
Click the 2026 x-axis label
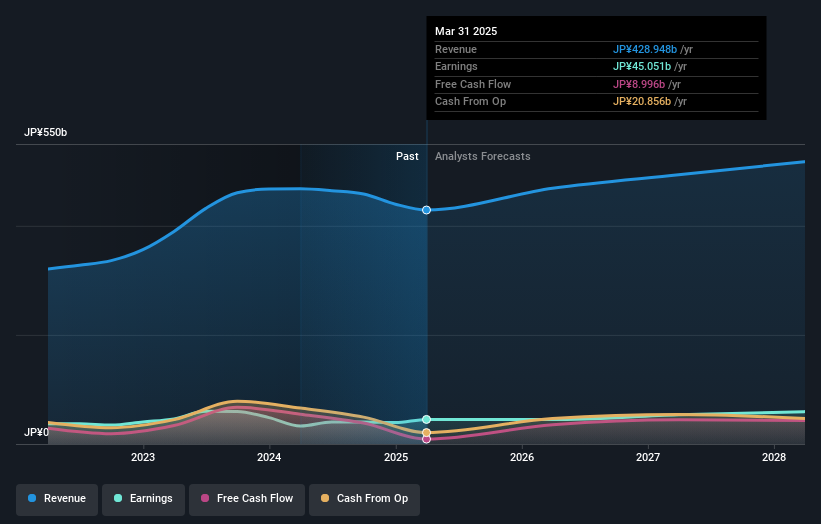pos(522,458)
